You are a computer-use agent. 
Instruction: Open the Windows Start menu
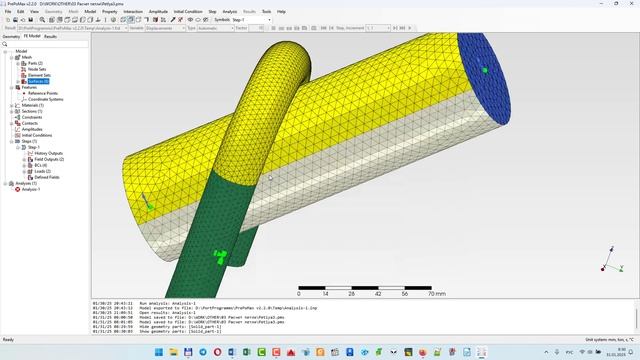[159, 352]
